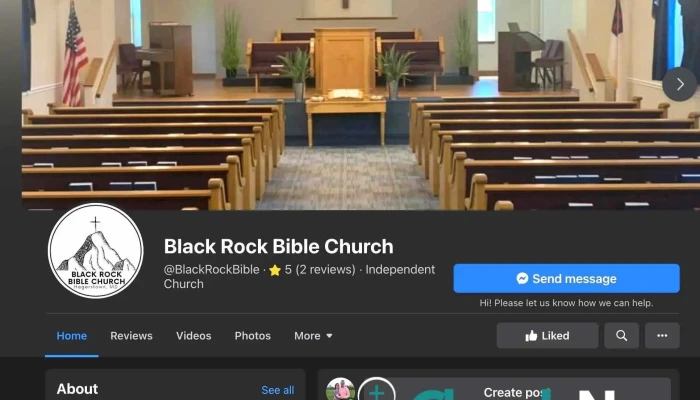View the Photos tab
This screenshot has width=700, height=400.
[x=253, y=336]
